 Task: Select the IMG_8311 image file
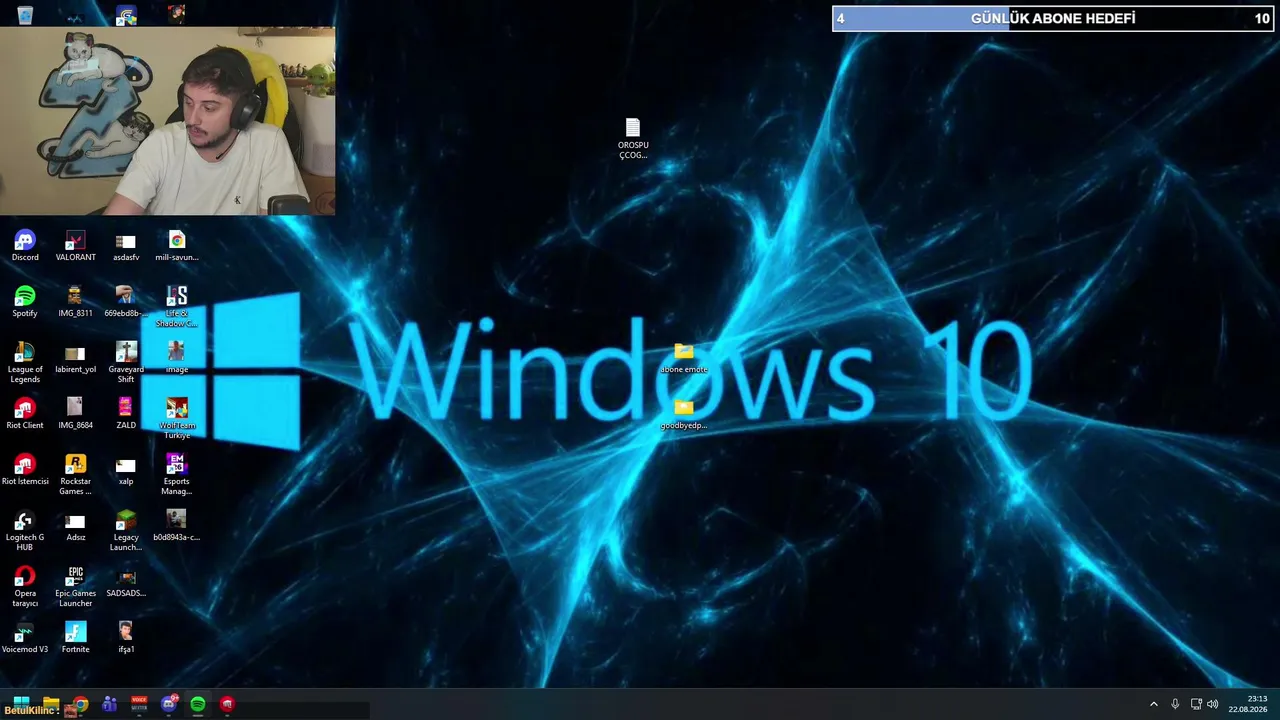(x=75, y=302)
